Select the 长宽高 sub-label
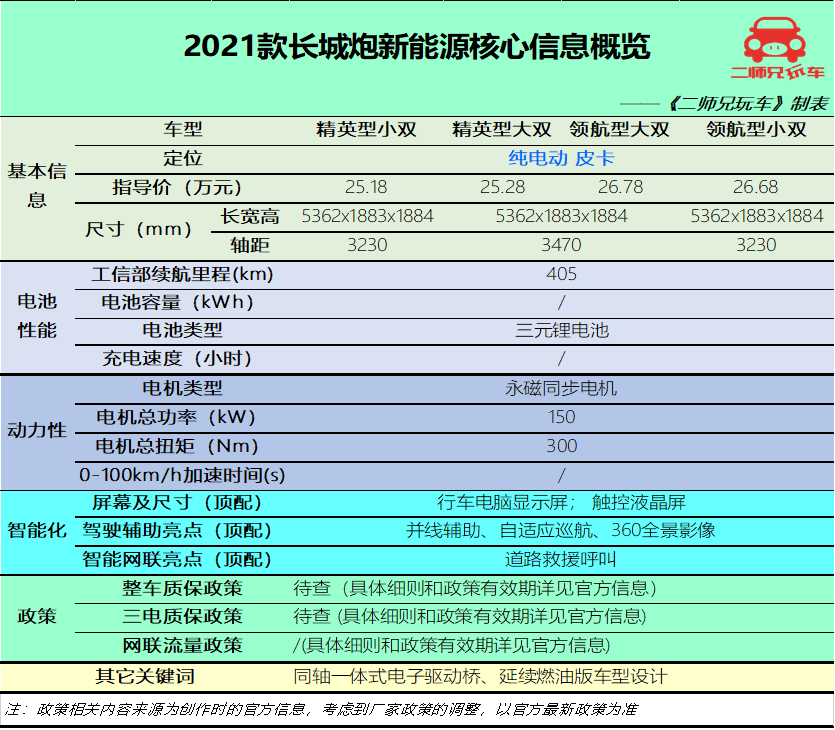Image resolution: width=835 pixels, height=730 pixels. pos(250,216)
